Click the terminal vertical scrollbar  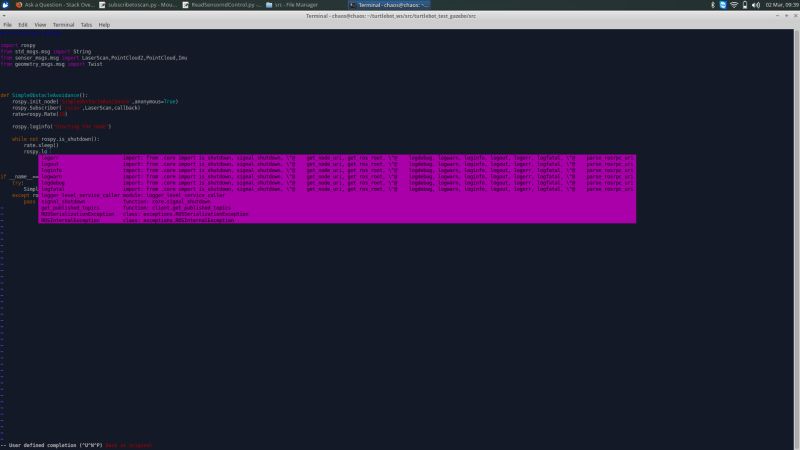796,239
